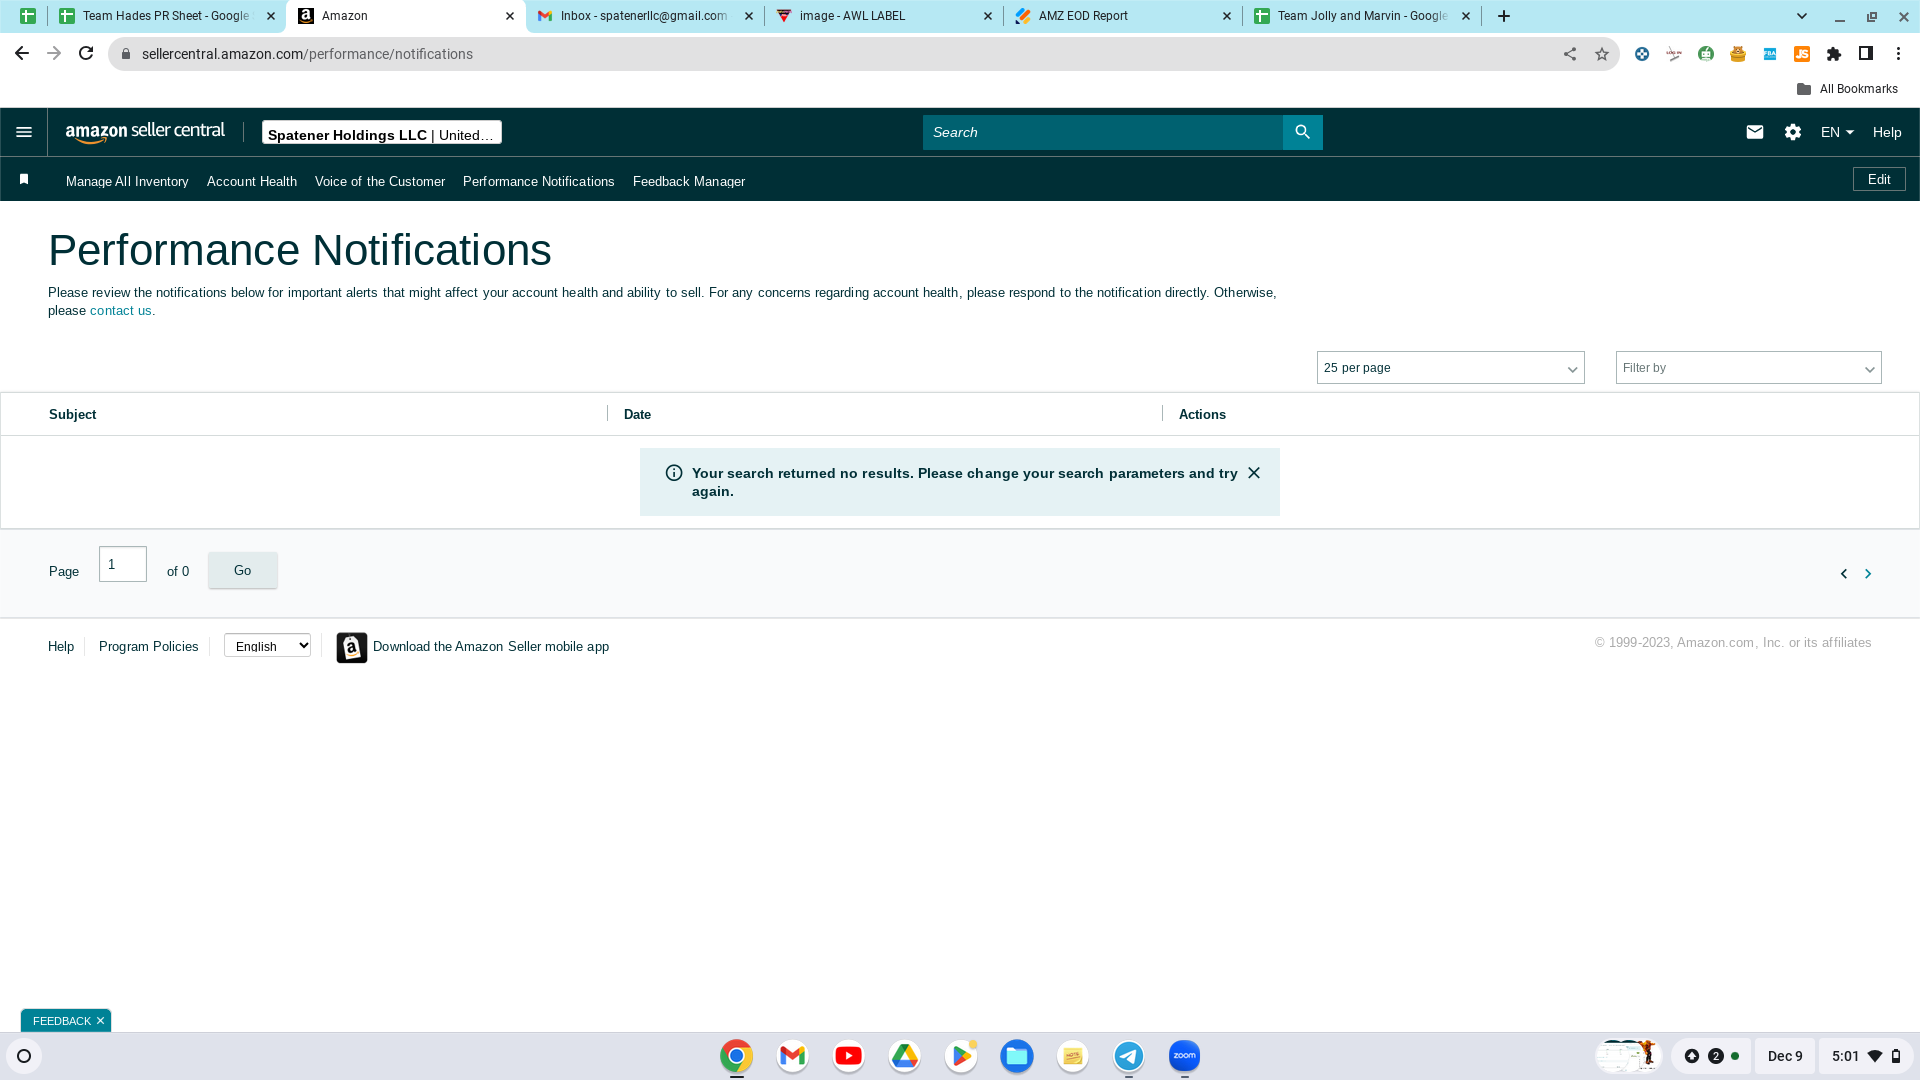Image resolution: width=1920 pixels, height=1080 pixels.
Task: Open Google Drive from the shelf
Action: click(x=905, y=1056)
